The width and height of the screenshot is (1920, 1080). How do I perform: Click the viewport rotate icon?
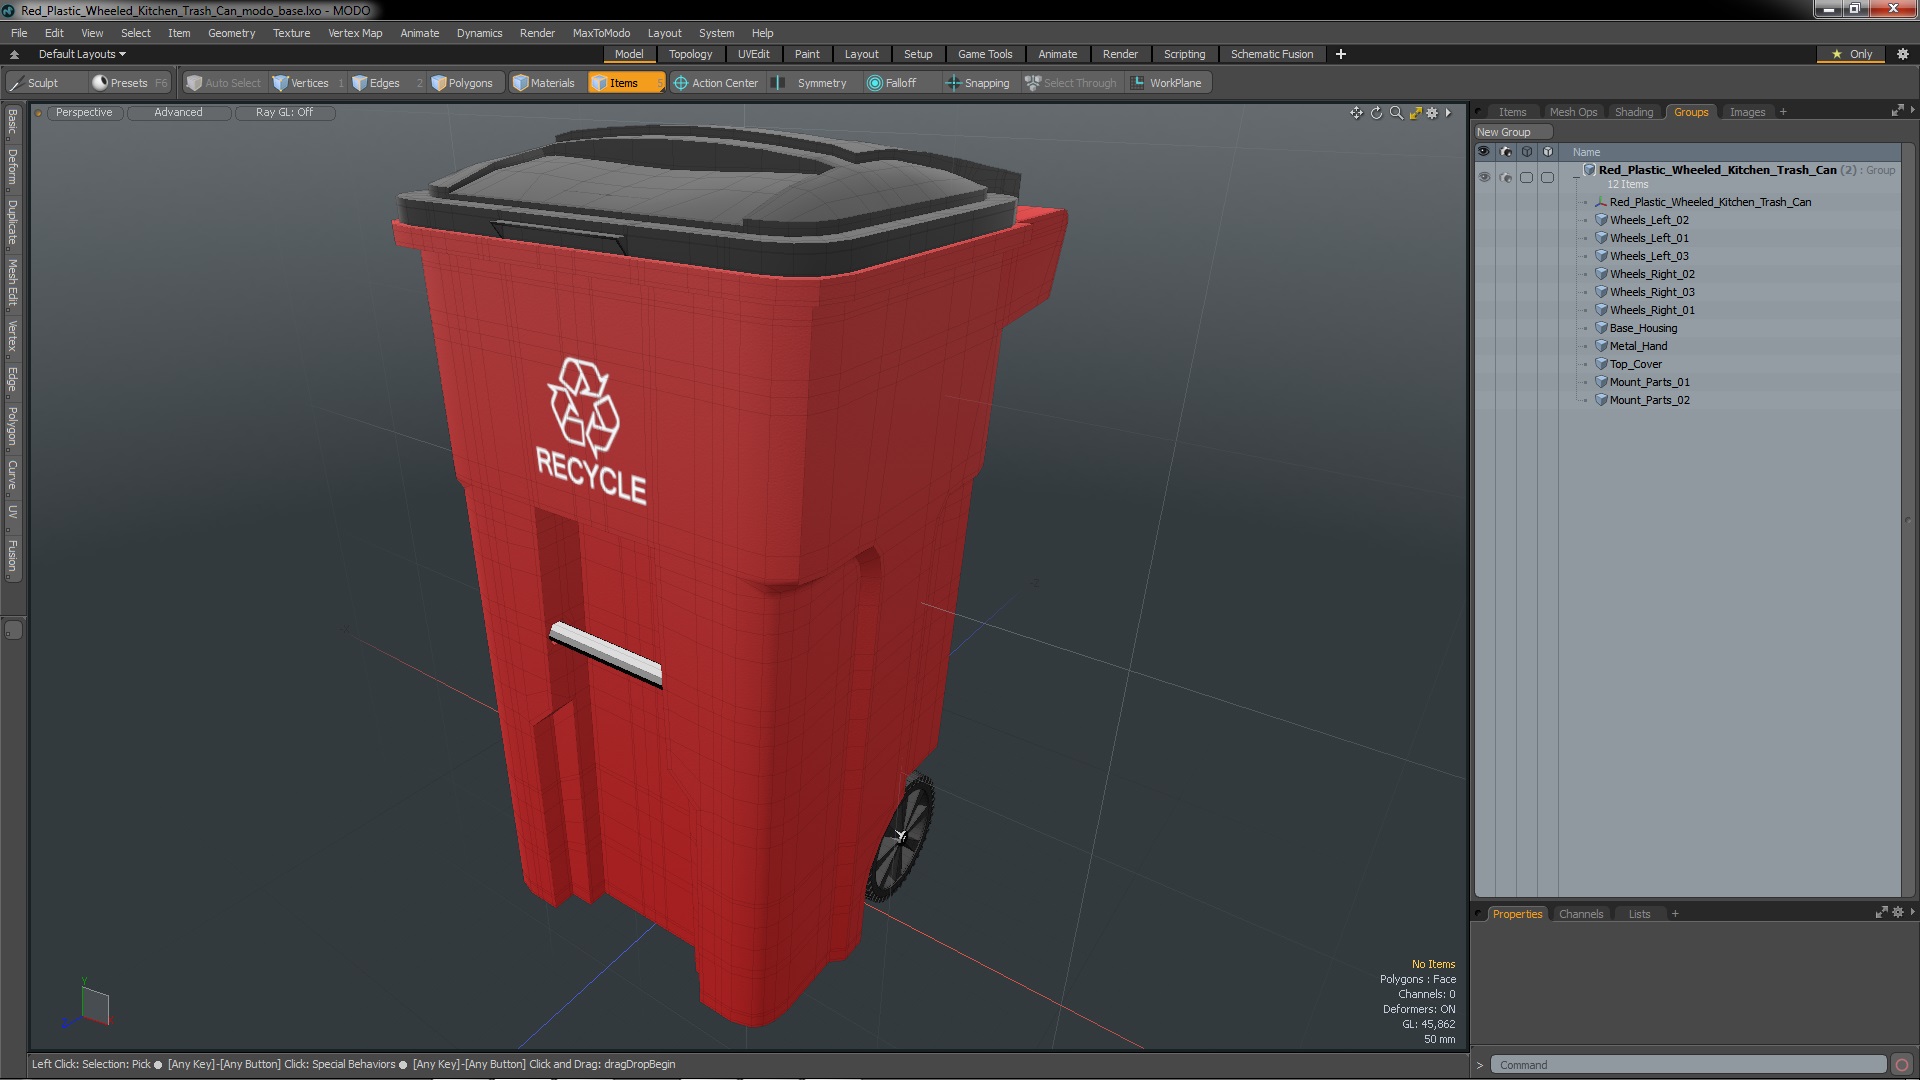click(x=1376, y=113)
